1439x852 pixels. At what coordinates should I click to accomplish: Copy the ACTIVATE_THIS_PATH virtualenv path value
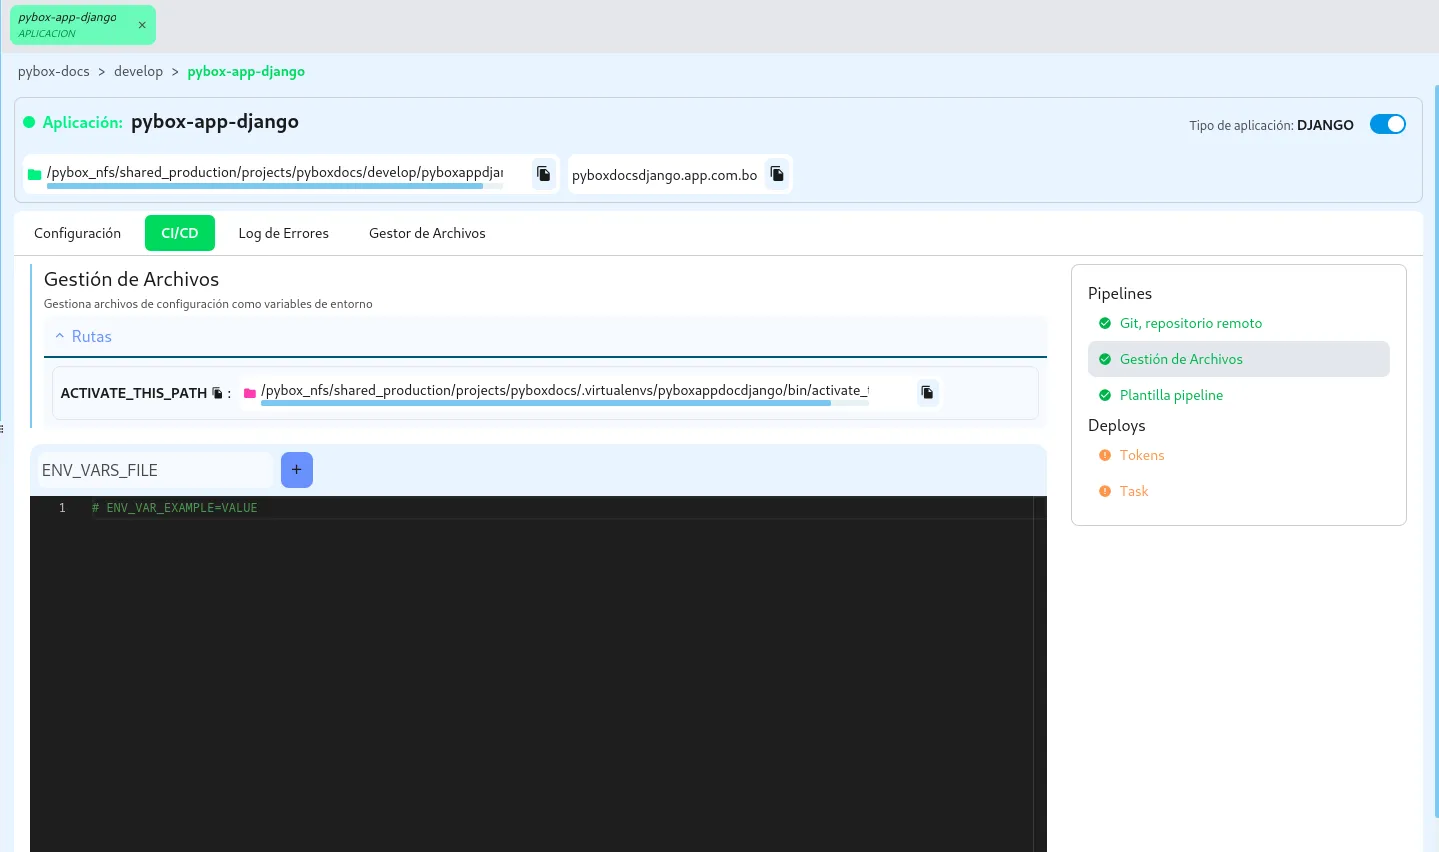coord(927,392)
